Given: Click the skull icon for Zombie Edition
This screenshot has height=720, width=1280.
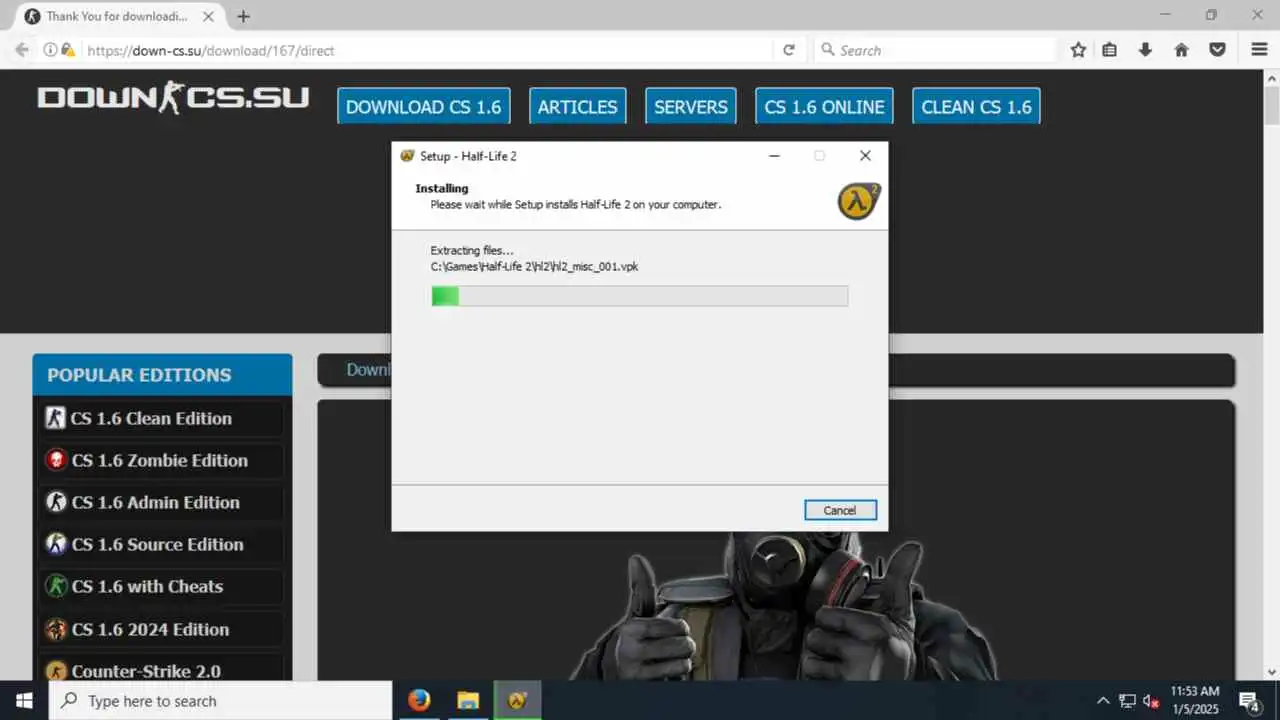Looking at the screenshot, I should coord(56,460).
